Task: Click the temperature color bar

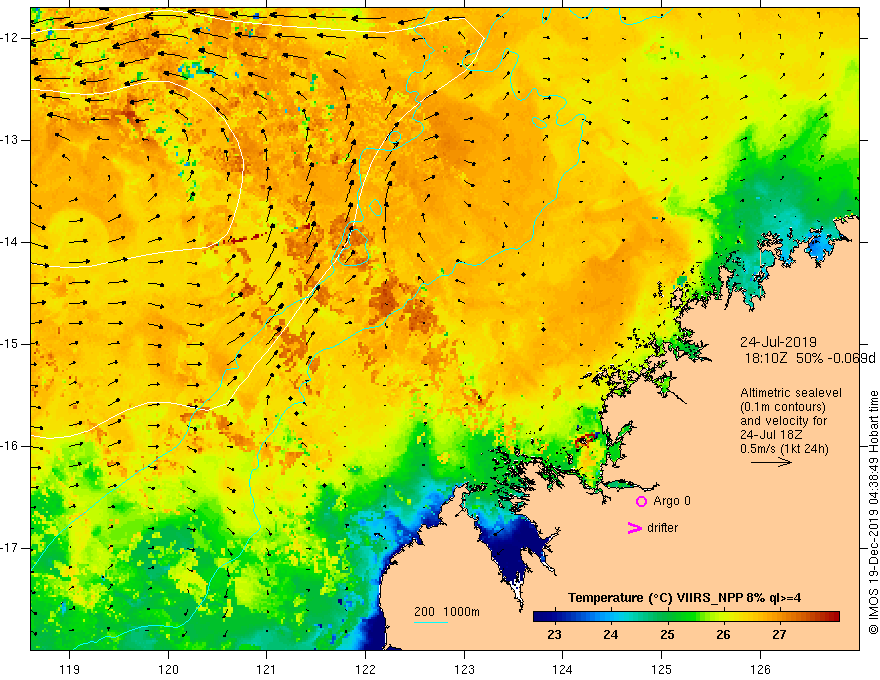Action: pyautogui.click(x=686, y=617)
